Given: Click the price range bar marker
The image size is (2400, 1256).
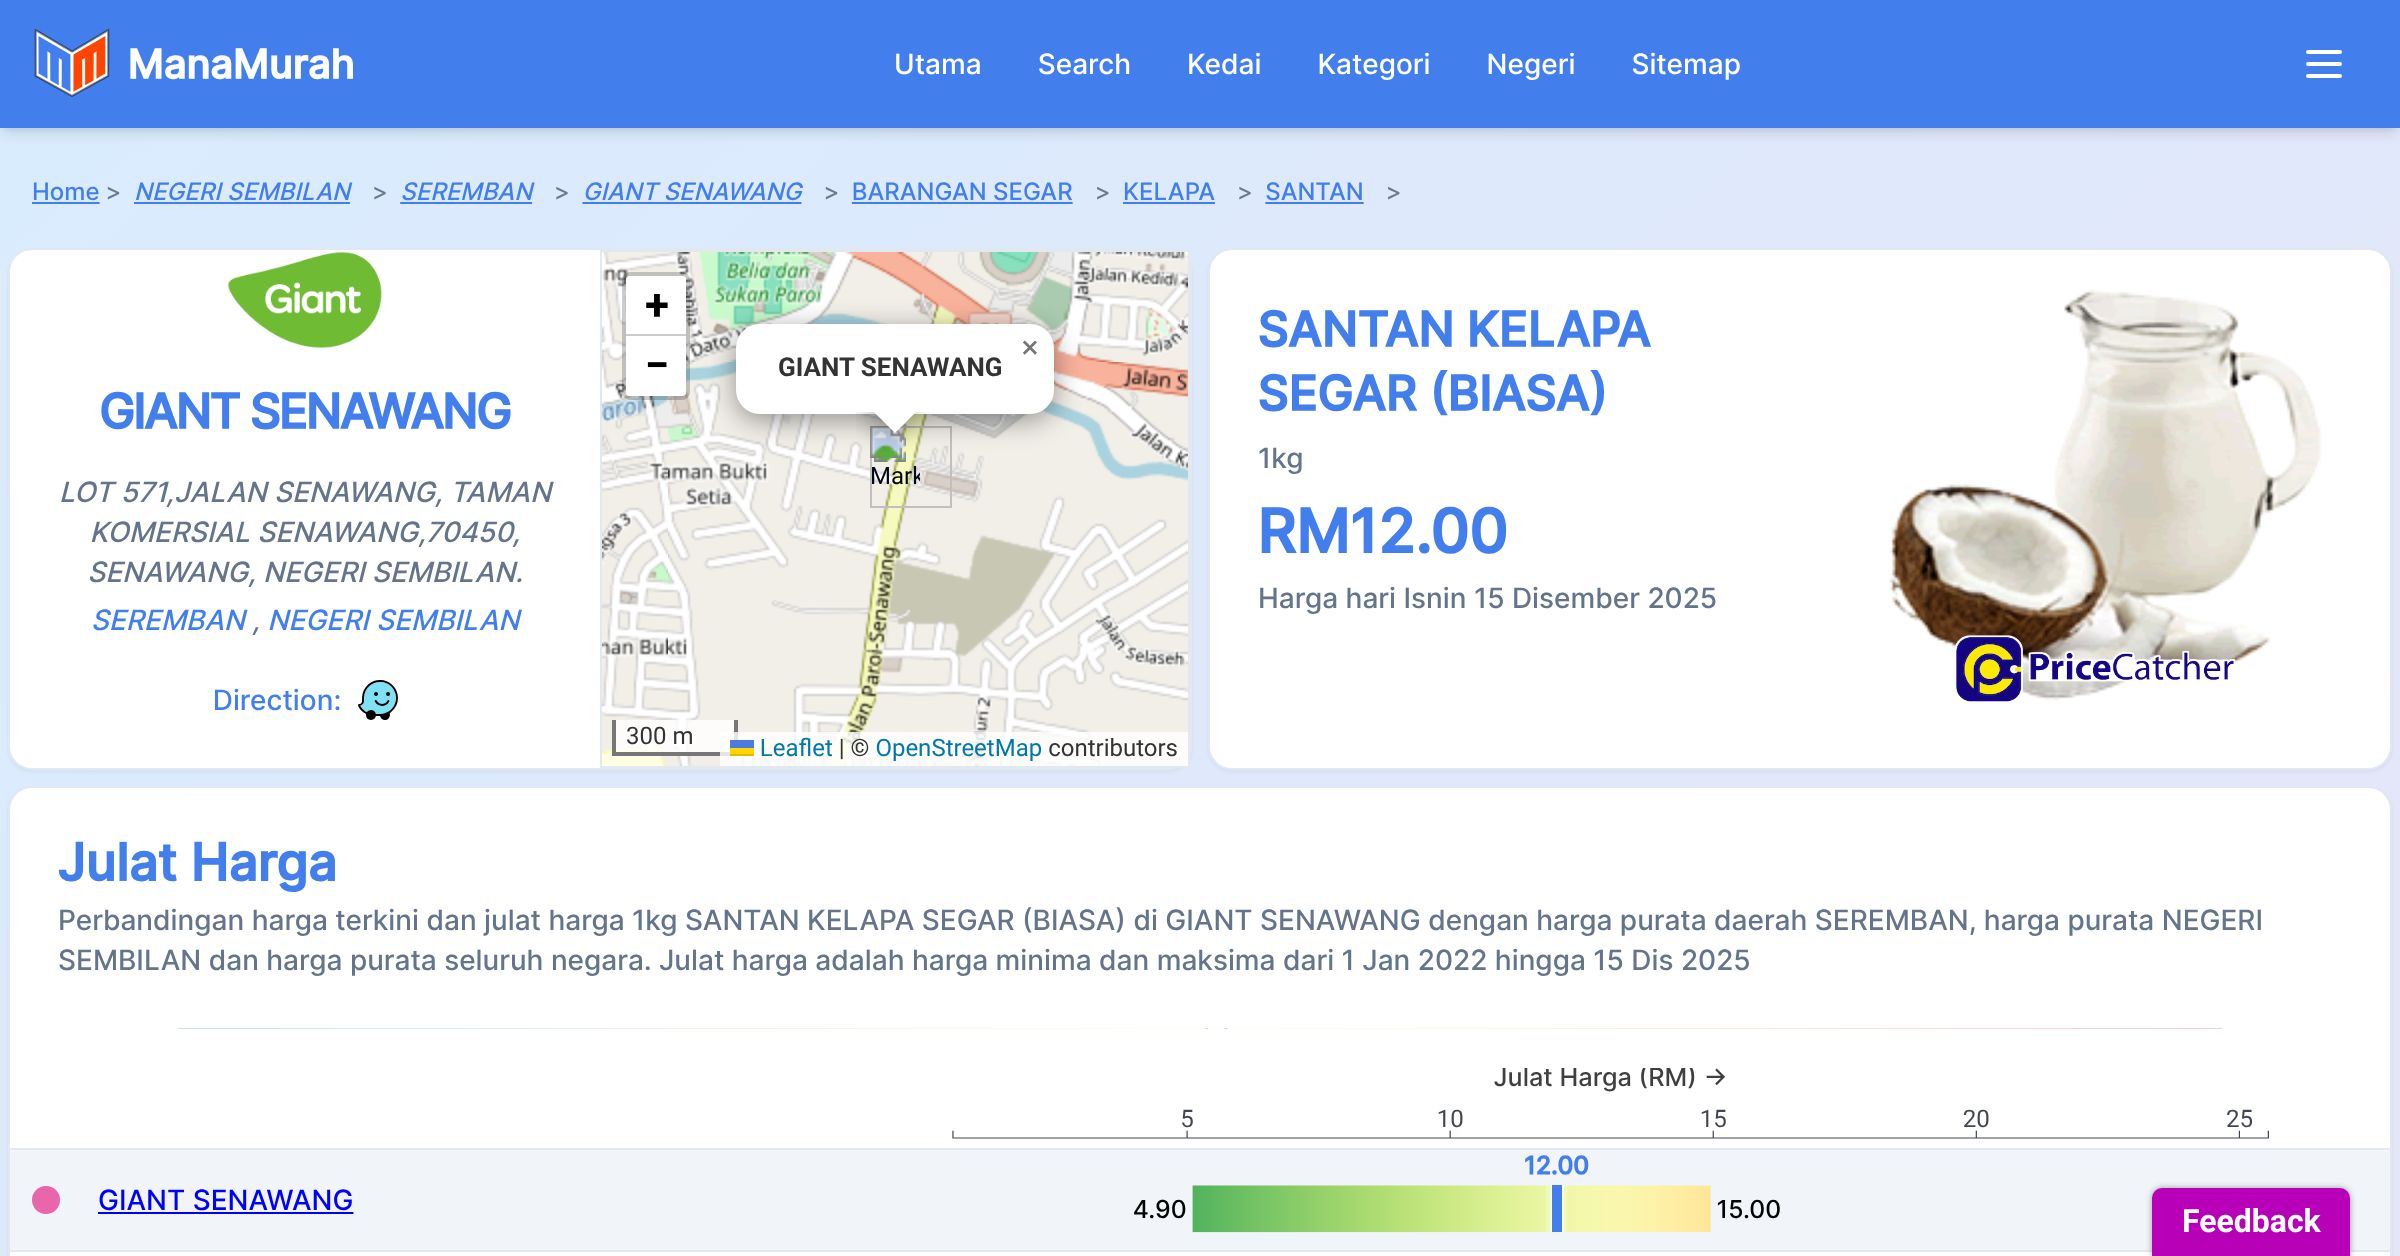Looking at the screenshot, I should 1556,1208.
